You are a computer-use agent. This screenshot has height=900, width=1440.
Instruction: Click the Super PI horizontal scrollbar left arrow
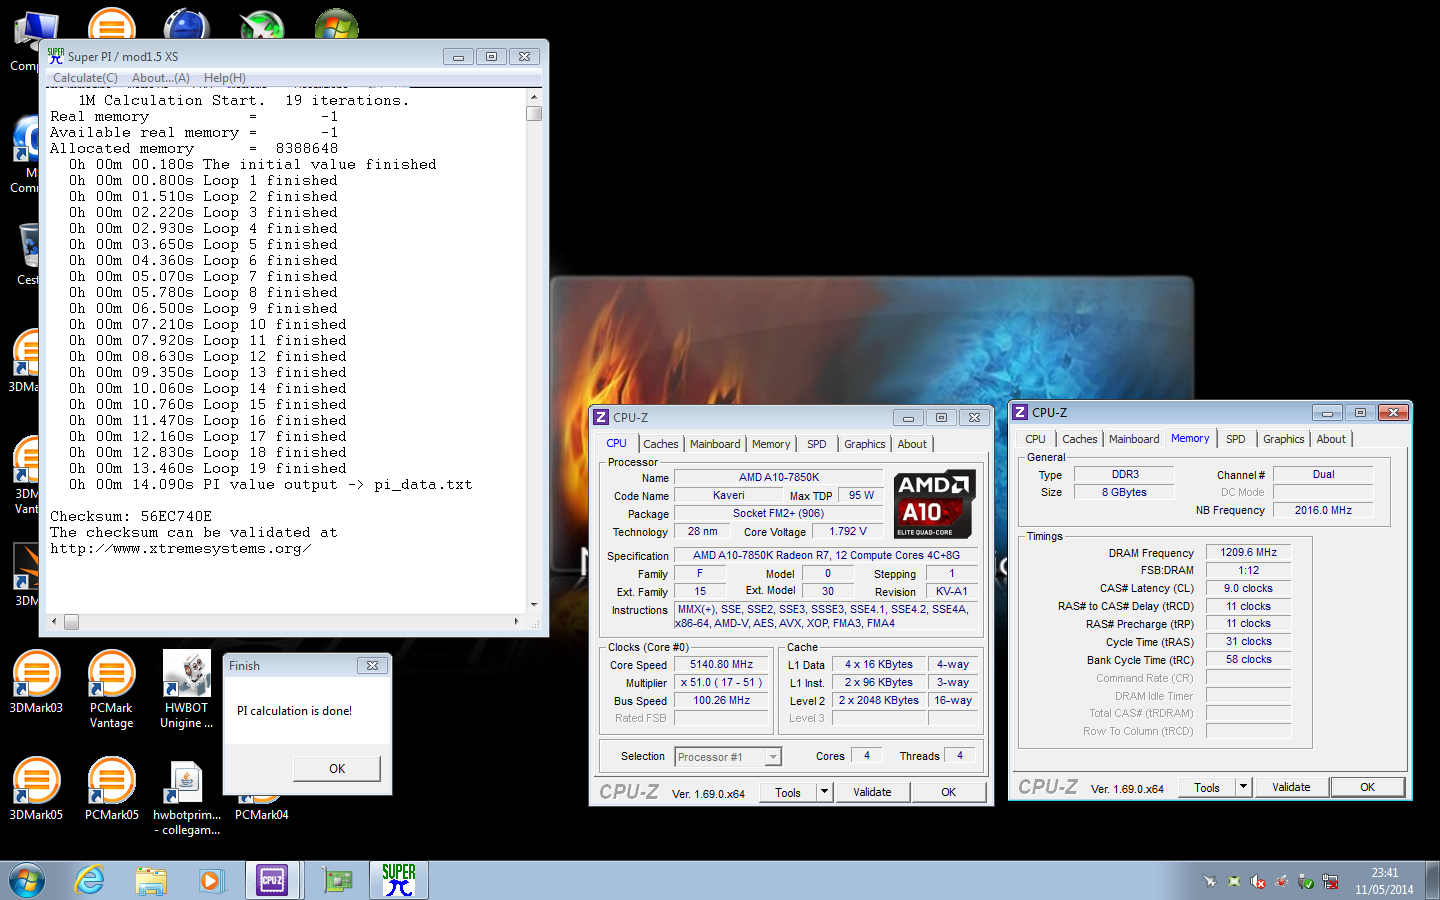54,622
